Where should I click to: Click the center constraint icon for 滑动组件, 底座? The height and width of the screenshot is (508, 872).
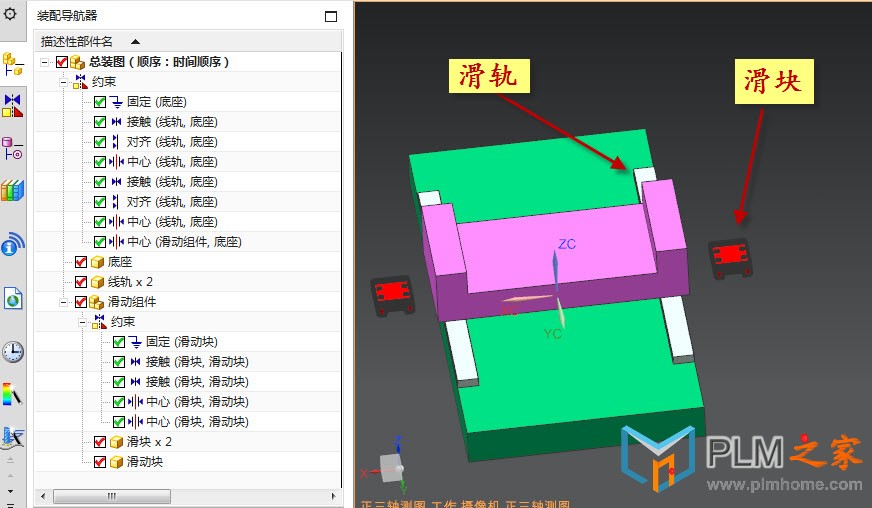coord(116,242)
